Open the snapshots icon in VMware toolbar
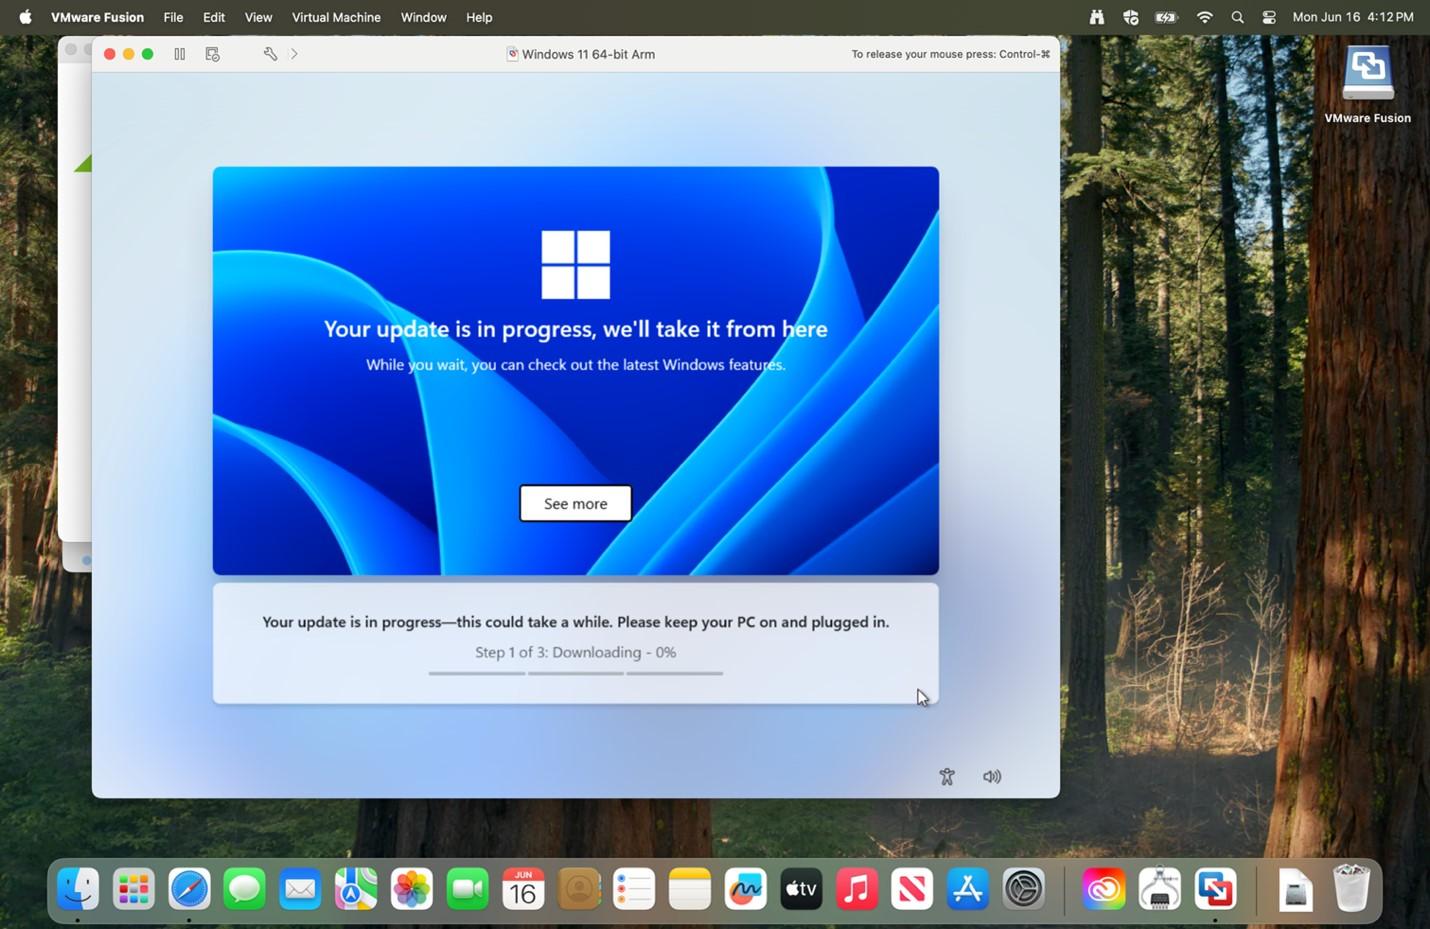1430x929 pixels. (212, 54)
